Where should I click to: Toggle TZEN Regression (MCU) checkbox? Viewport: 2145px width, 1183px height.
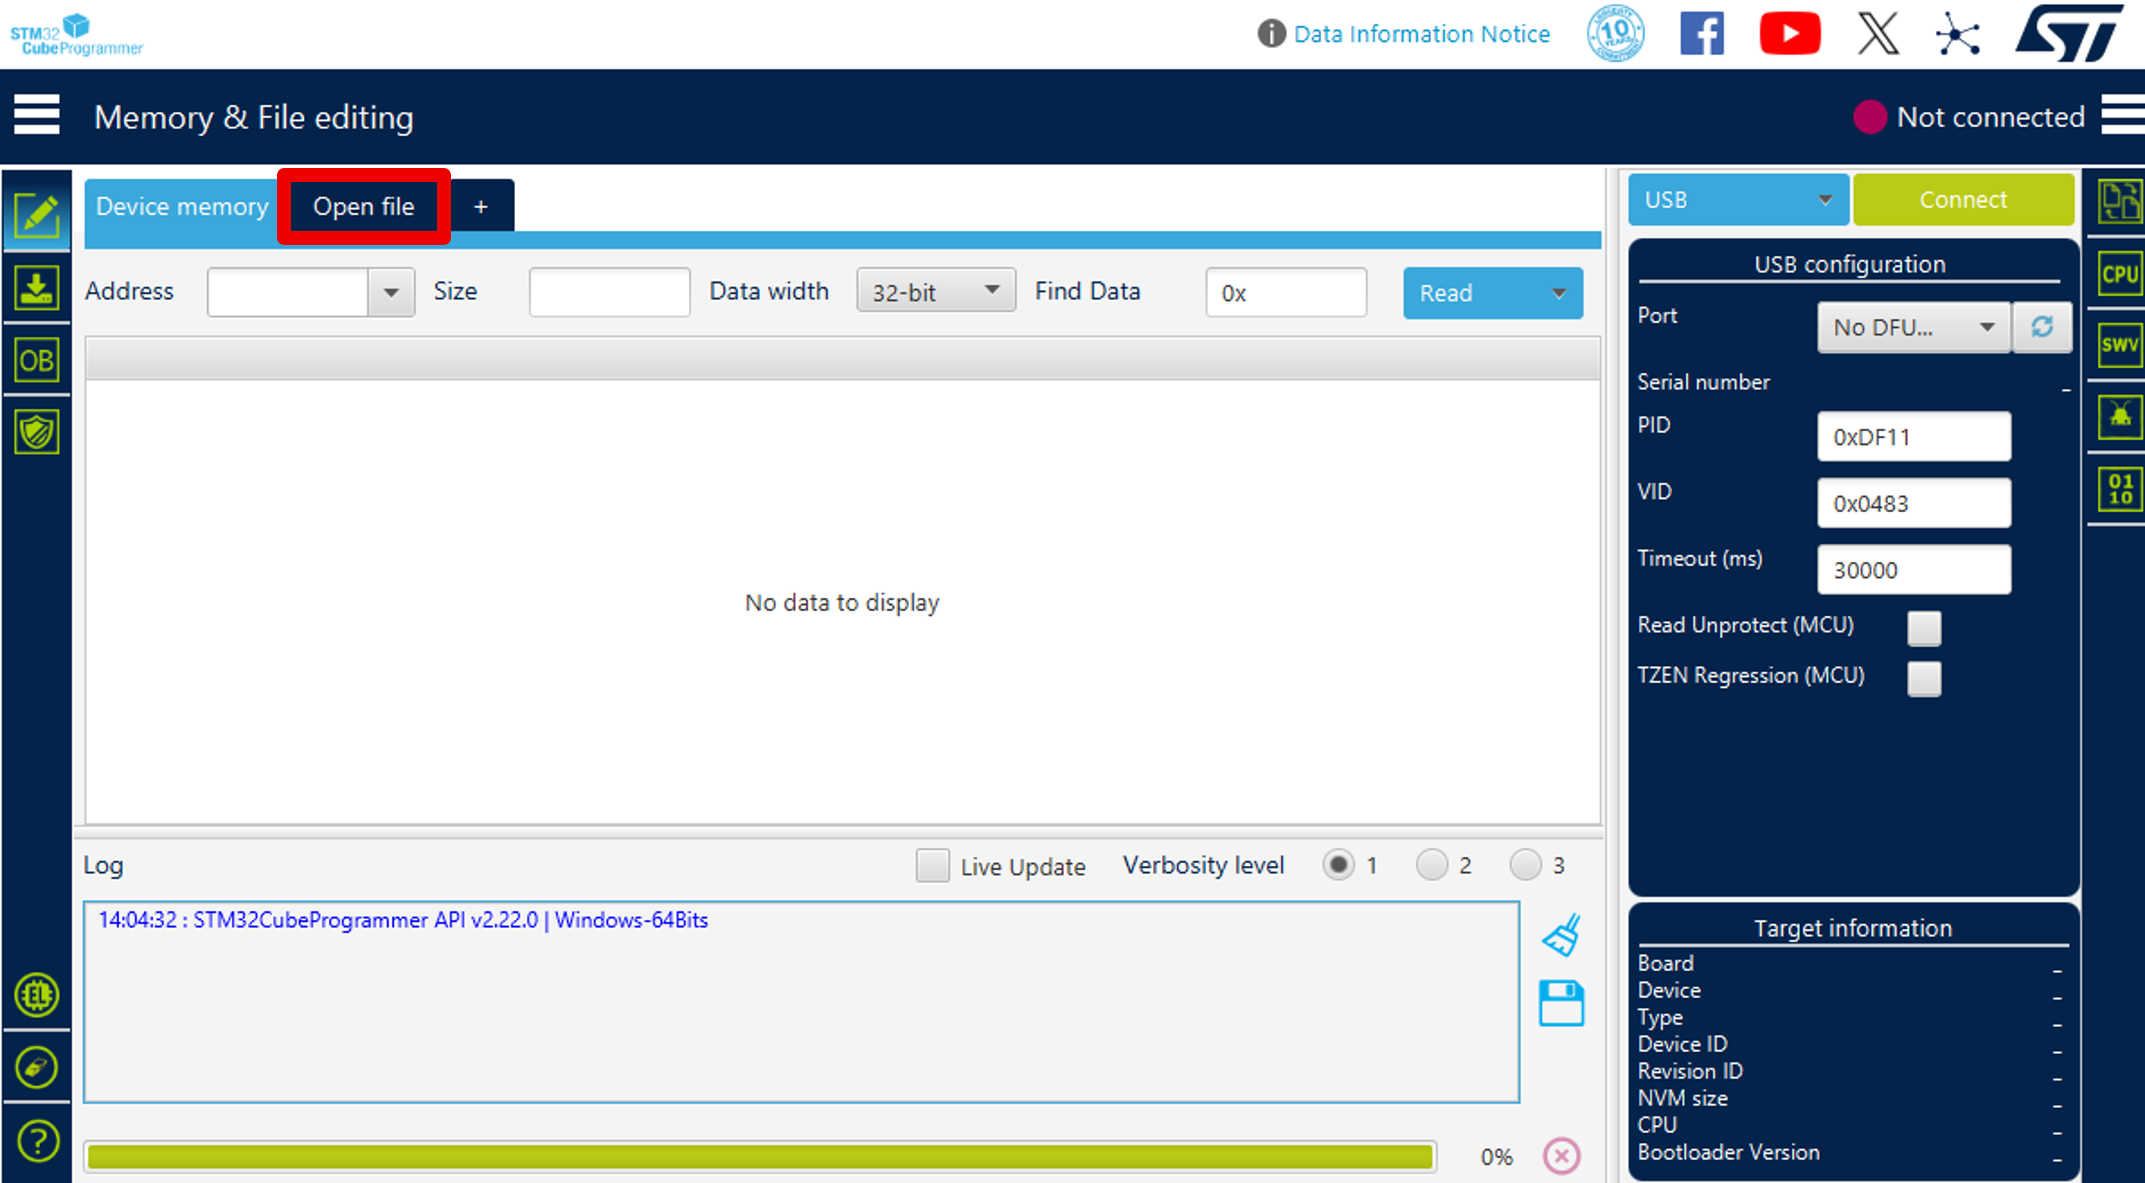tap(1924, 678)
